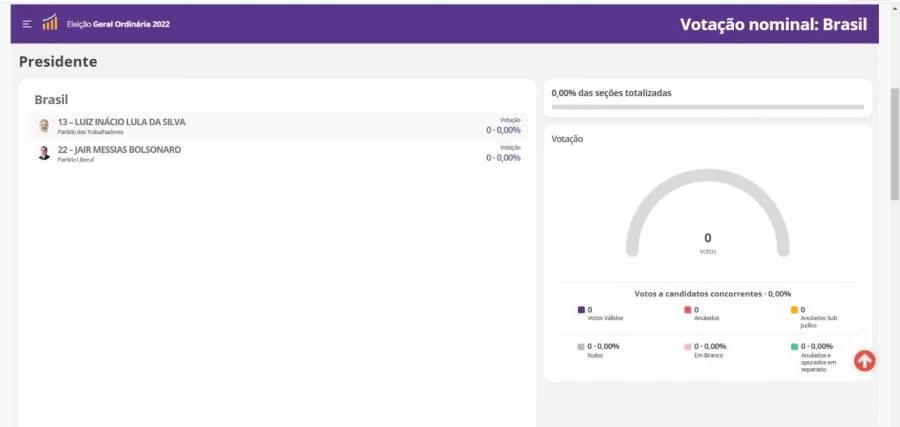Image resolution: width=900 pixels, height=427 pixels.
Task: Select candidate 22 – Jair Messias Bolsonaro
Action: (x=119, y=149)
